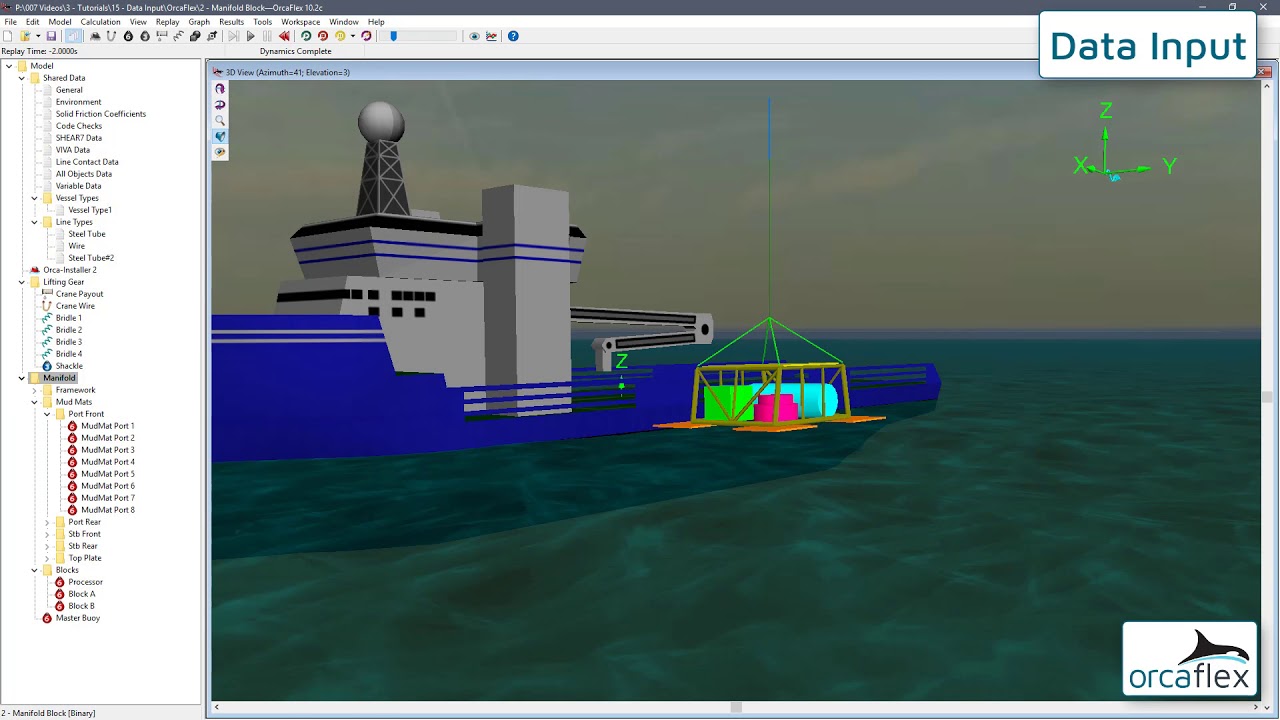Expand the Framework group
1280x720 pixels.
pyautogui.click(x=34, y=390)
